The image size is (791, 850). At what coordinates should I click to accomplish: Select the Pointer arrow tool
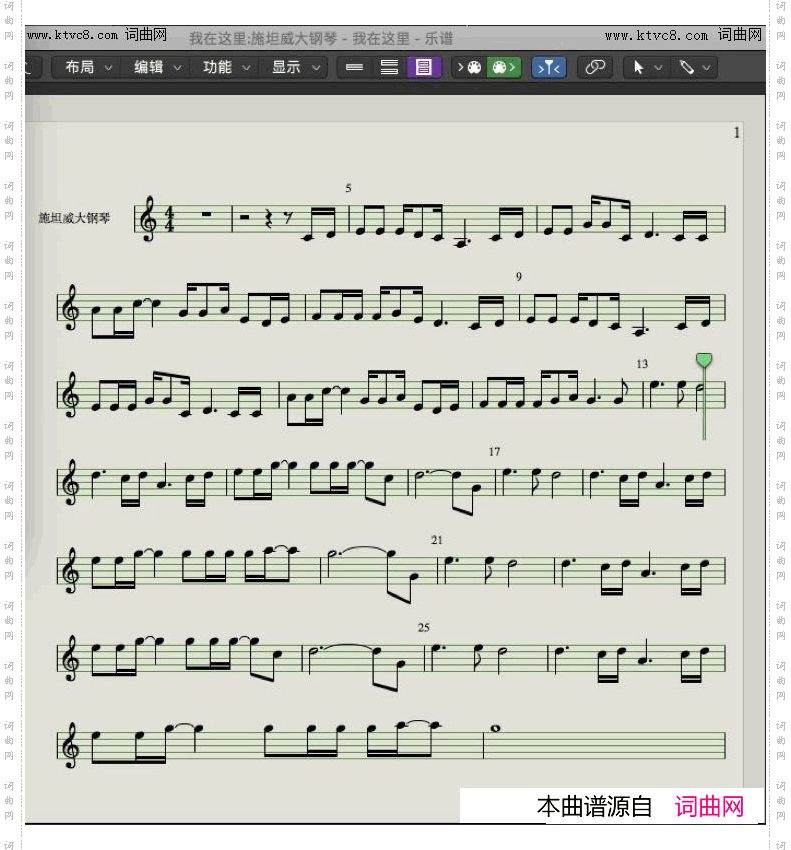coord(638,67)
